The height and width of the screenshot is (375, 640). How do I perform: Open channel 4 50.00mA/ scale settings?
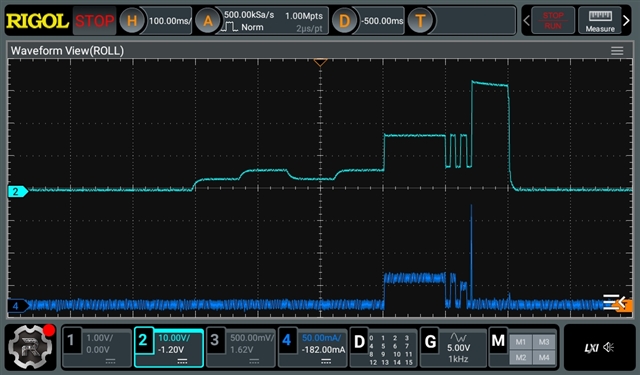point(321,338)
